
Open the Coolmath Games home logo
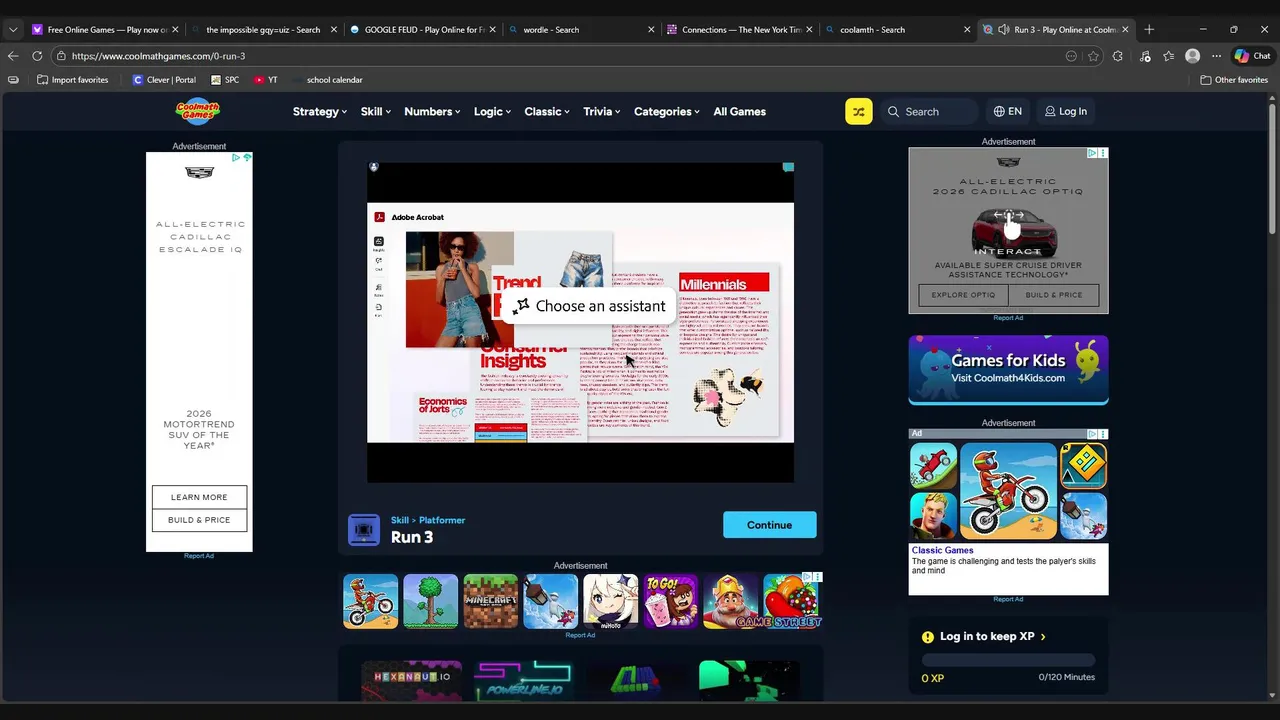click(x=197, y=111)
